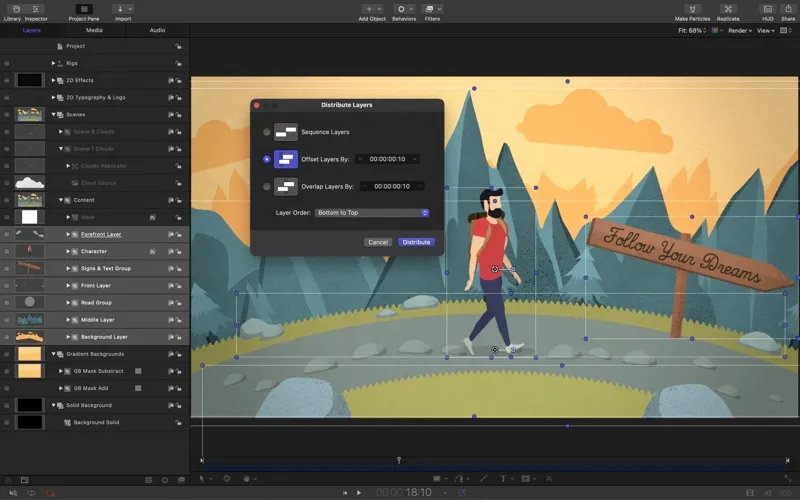Click the Replicate icon
The image size is (800, 500).
coord(728,9)
